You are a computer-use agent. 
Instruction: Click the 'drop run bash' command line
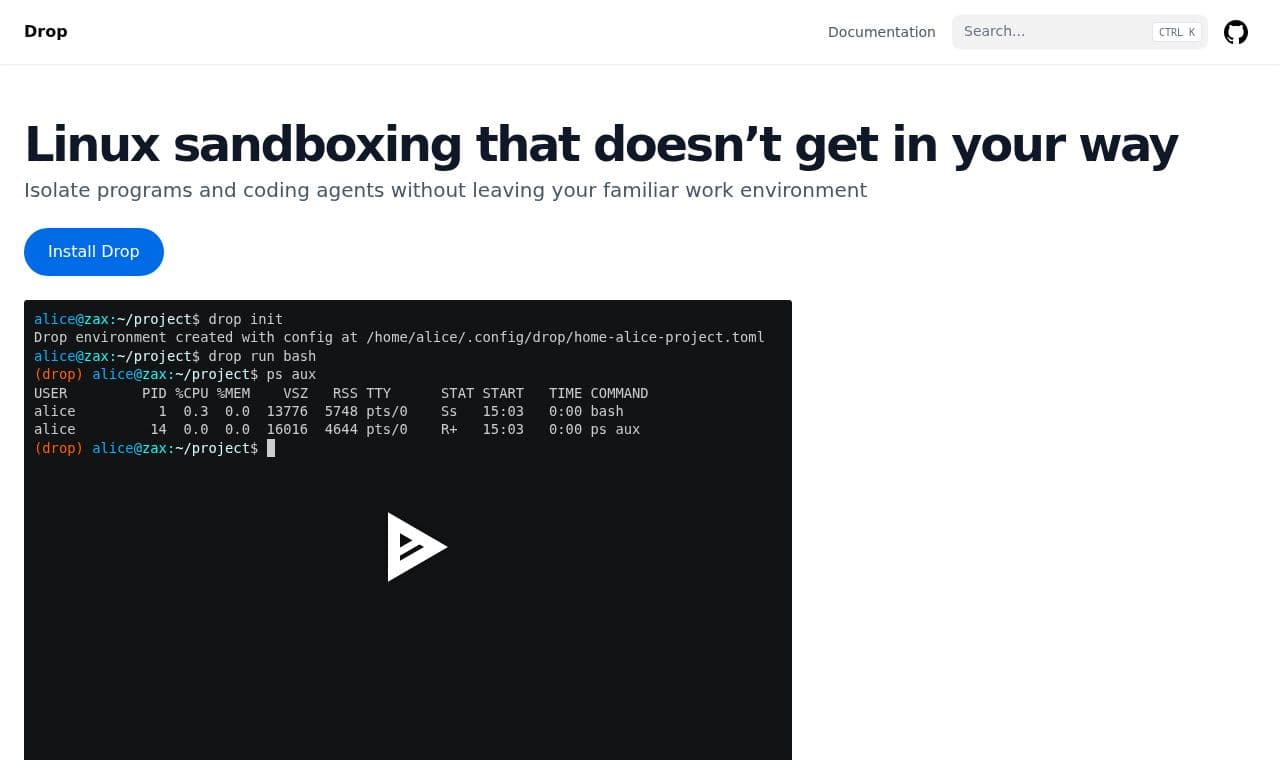coord(175,356)
